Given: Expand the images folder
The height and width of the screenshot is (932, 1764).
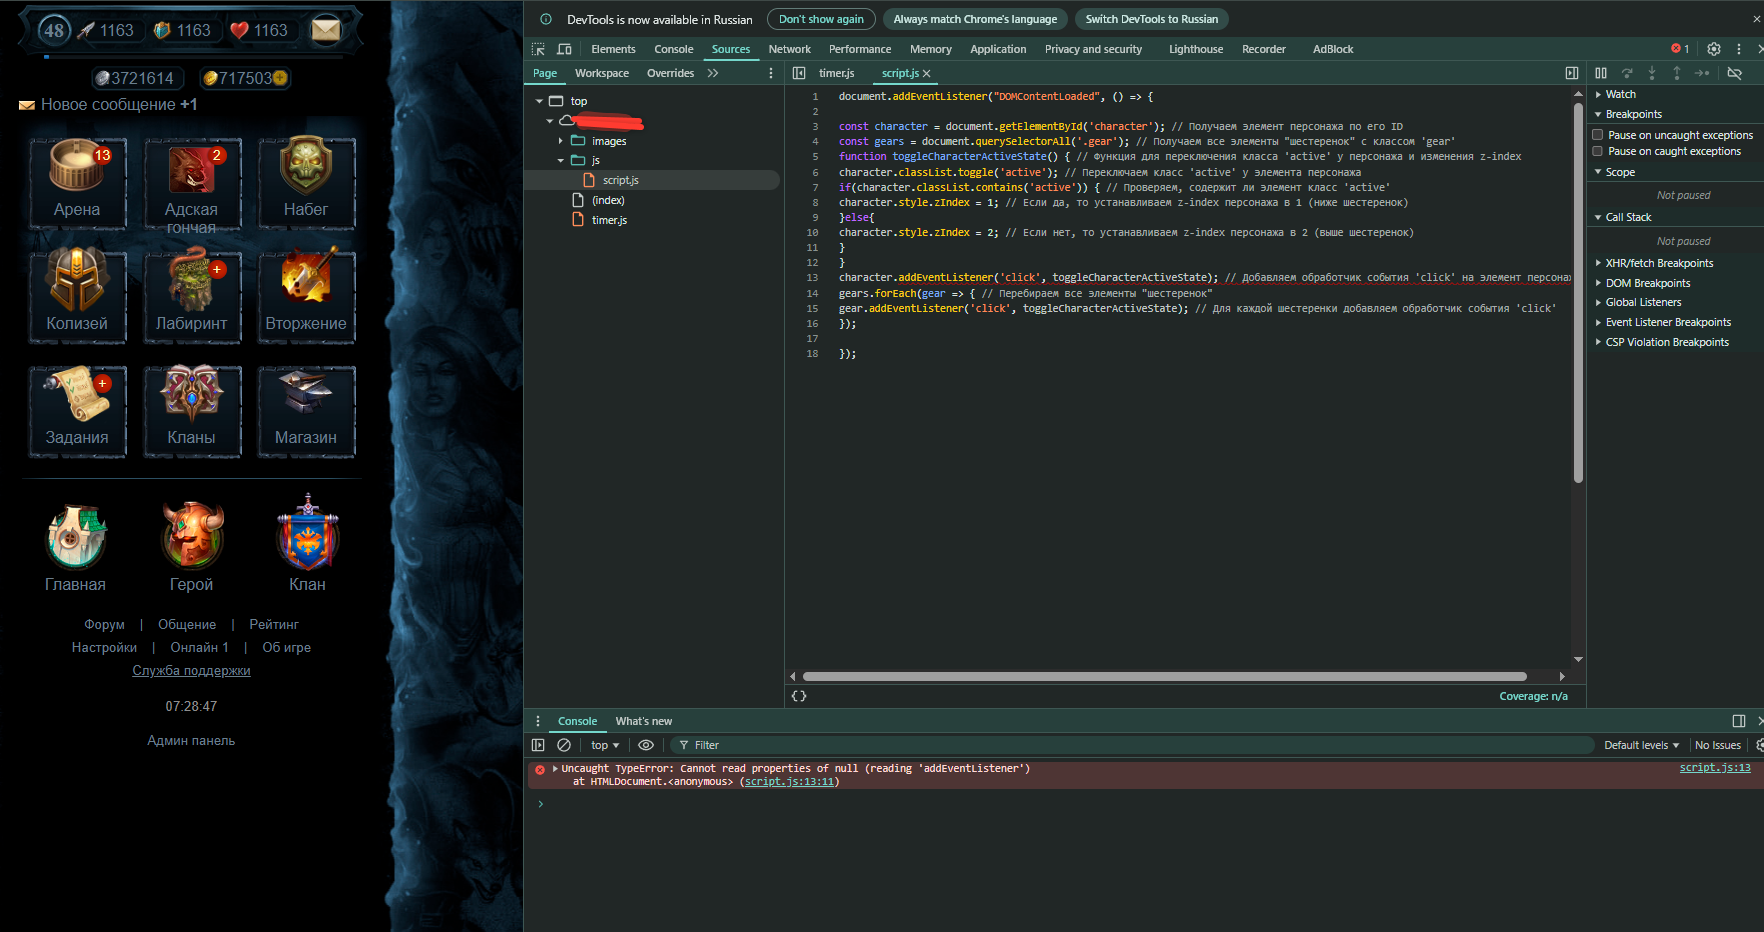Looking at the screenshot, I should 561,141.
